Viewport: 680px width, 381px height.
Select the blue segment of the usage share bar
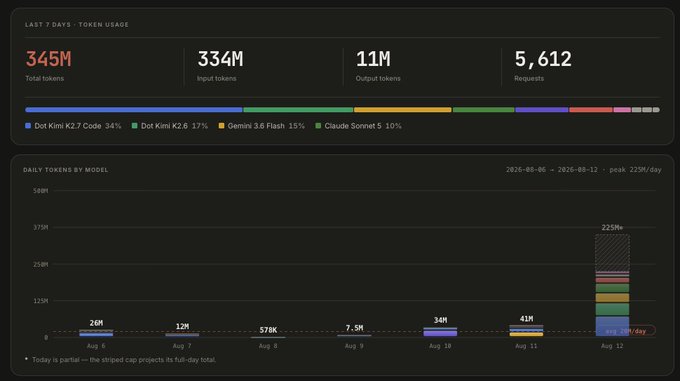134,110
